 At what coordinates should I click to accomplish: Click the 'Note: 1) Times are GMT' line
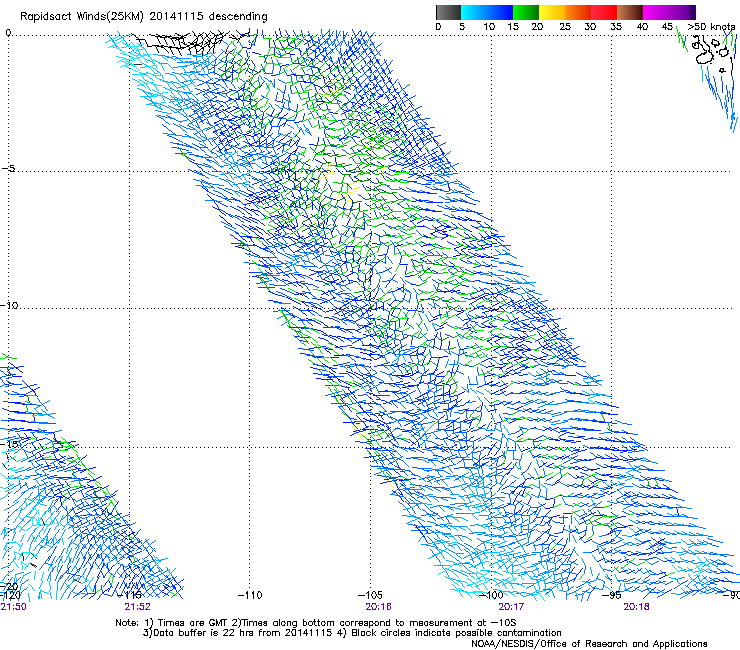(x=315, y=623)
